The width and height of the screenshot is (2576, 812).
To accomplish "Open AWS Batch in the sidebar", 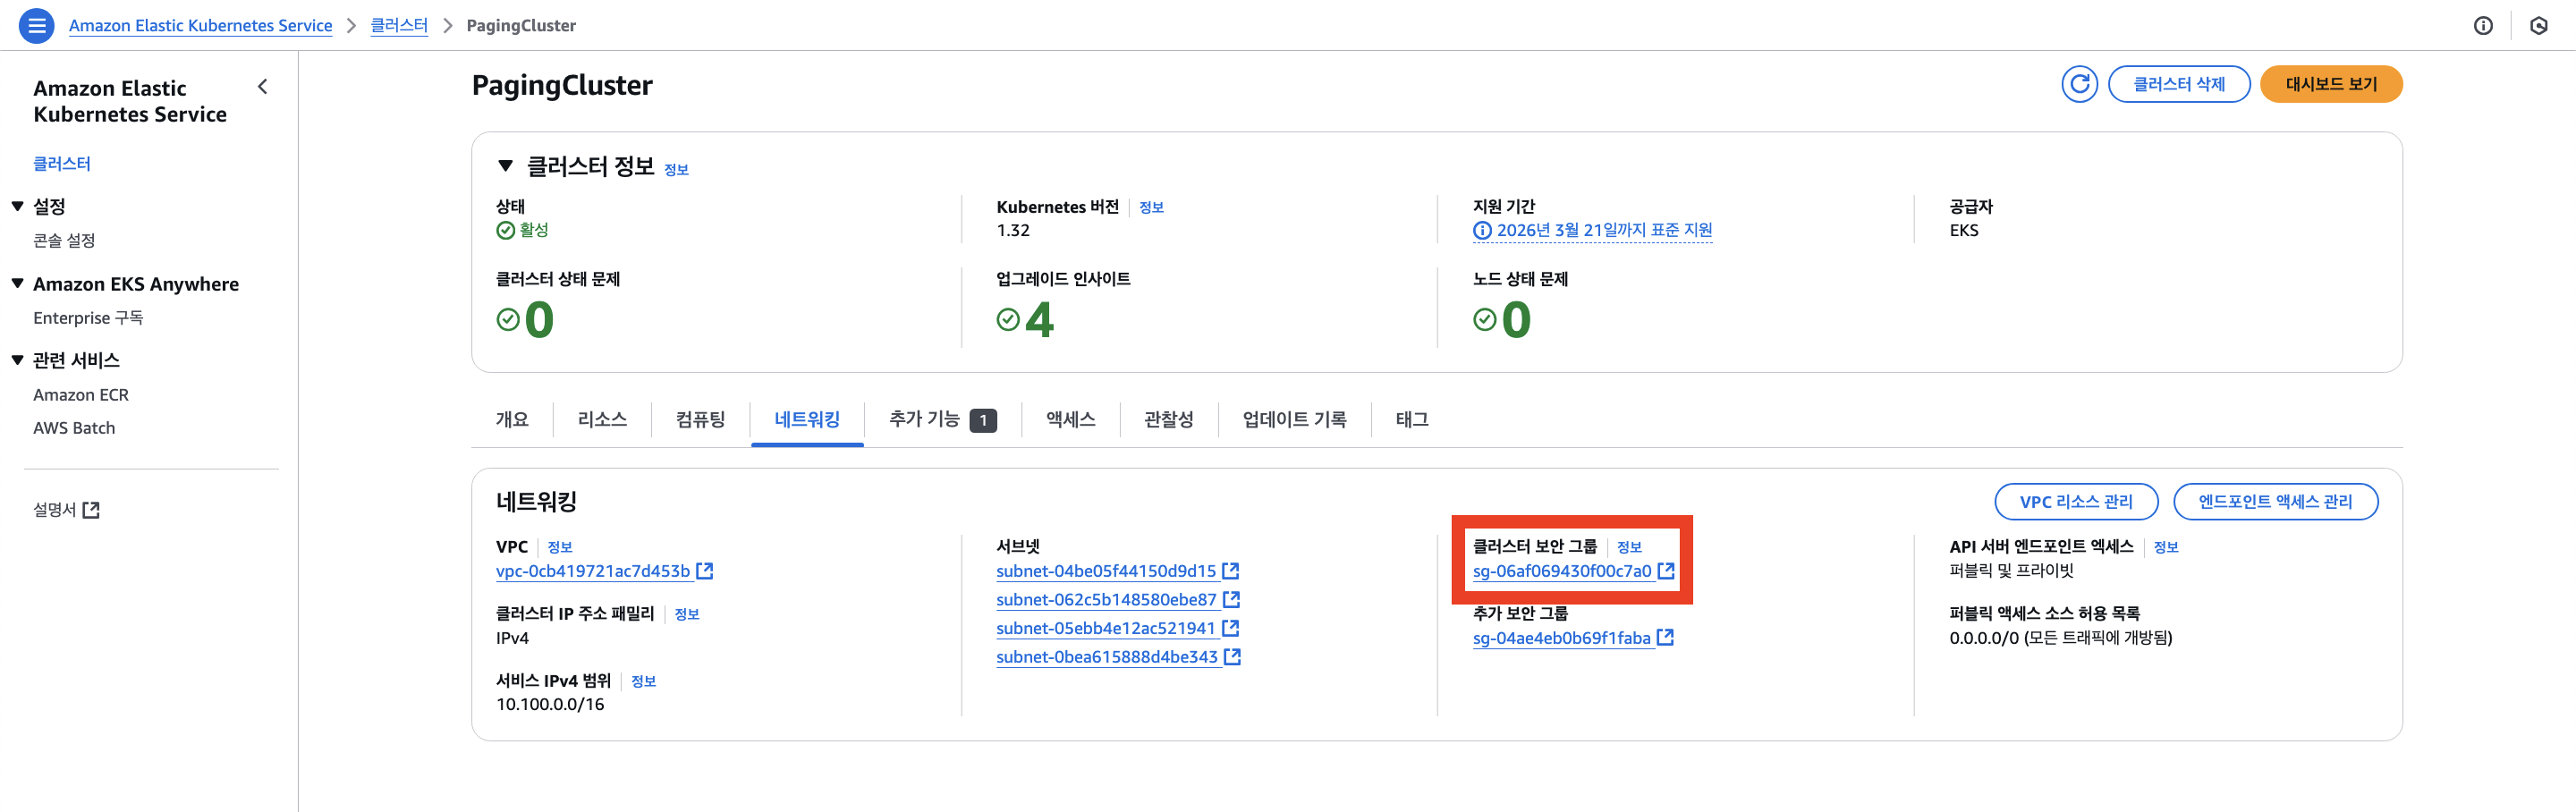I will pos(74,428).
